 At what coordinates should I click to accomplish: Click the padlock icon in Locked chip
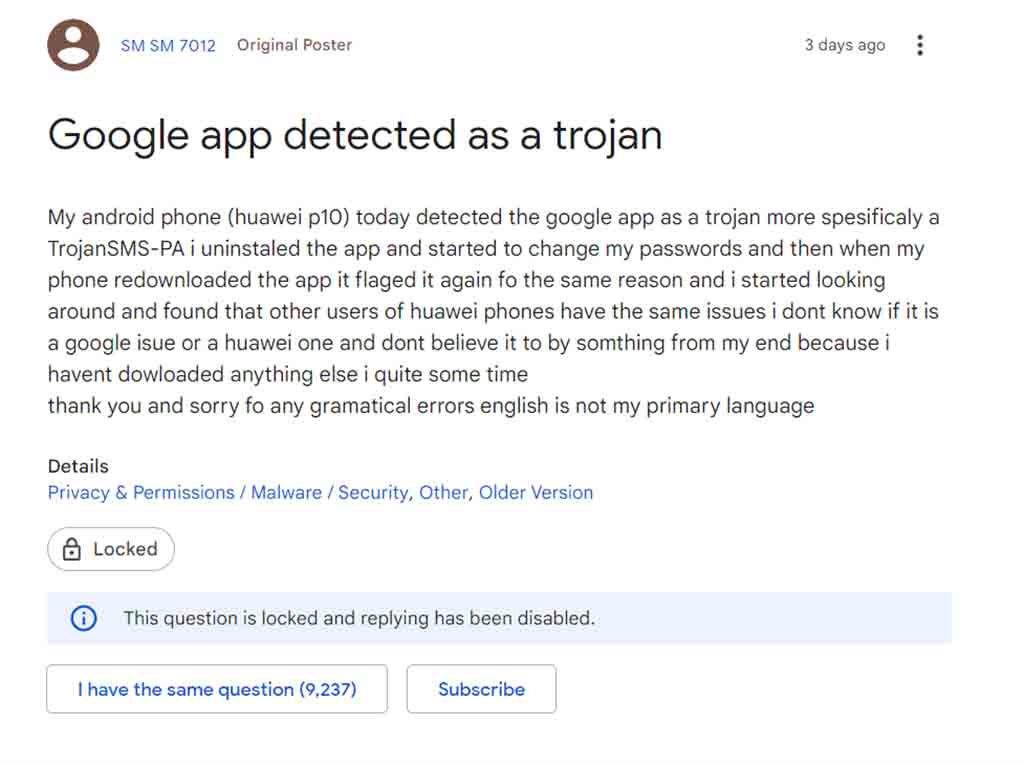click(72, 549)
